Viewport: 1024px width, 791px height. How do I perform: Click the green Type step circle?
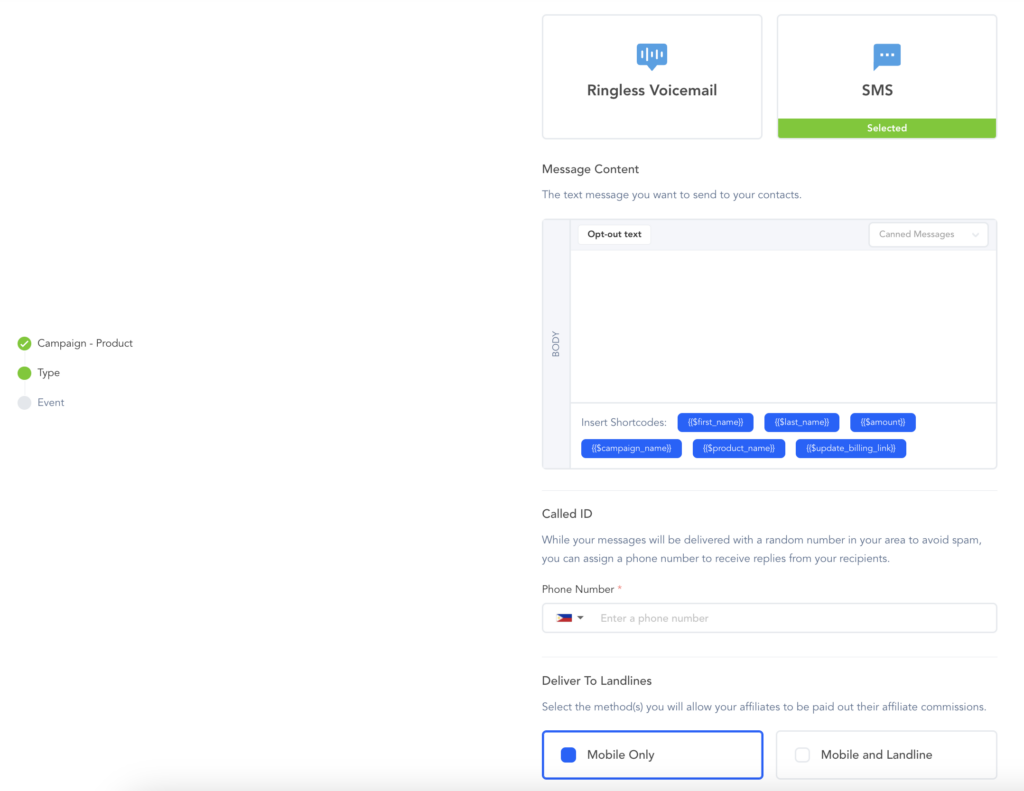24,373
